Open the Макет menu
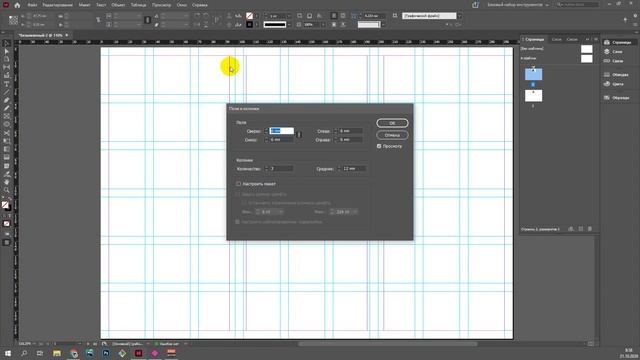 84,5
